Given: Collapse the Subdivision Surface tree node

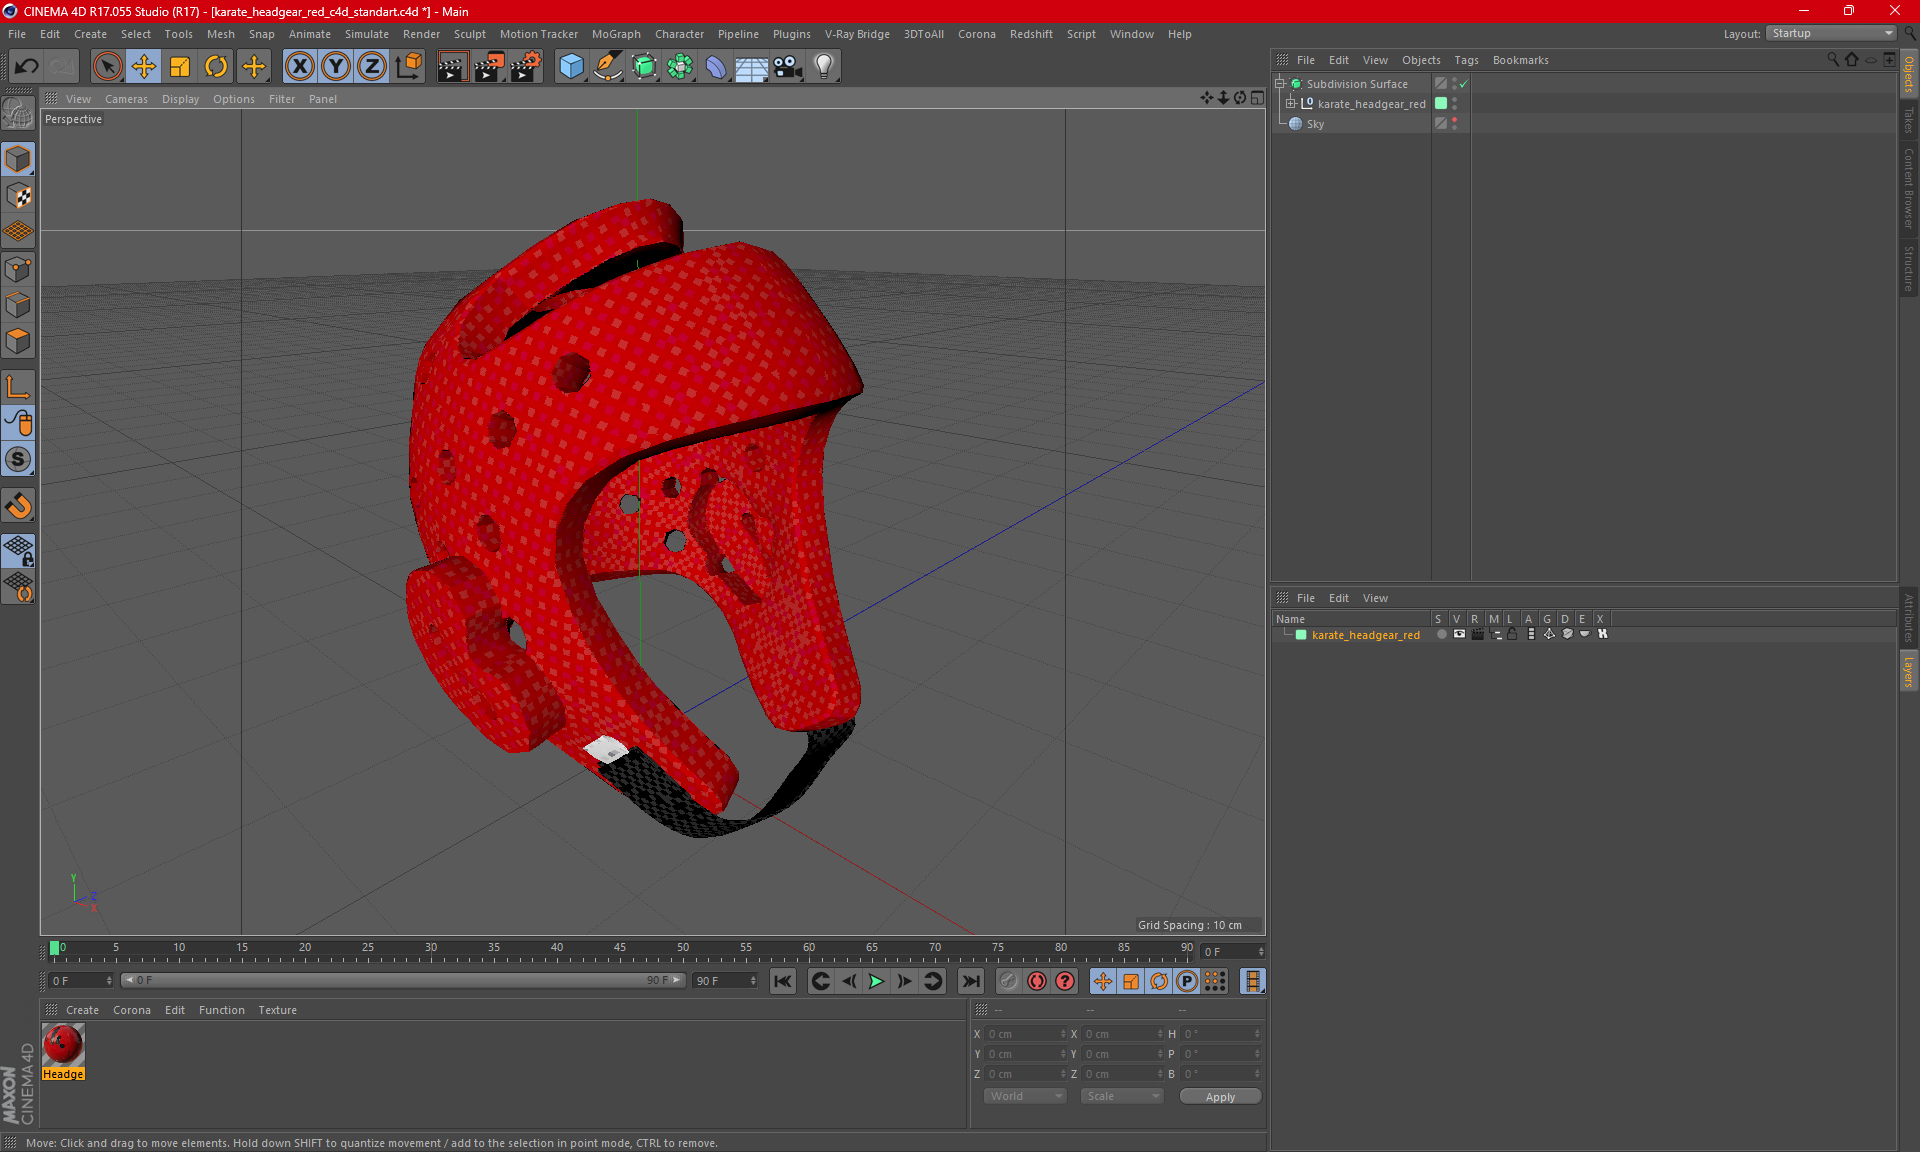Looking at the screenshot, I should coord(1280,84).
